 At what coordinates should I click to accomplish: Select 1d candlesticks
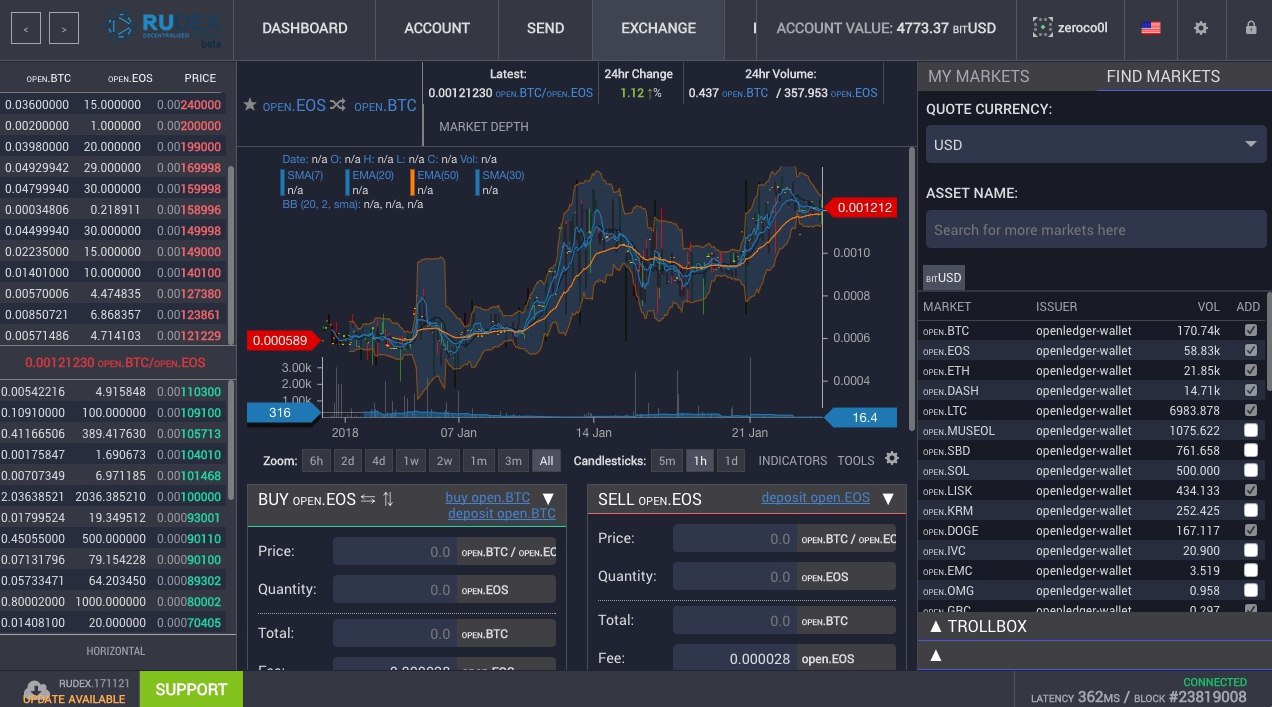[732, 461]
